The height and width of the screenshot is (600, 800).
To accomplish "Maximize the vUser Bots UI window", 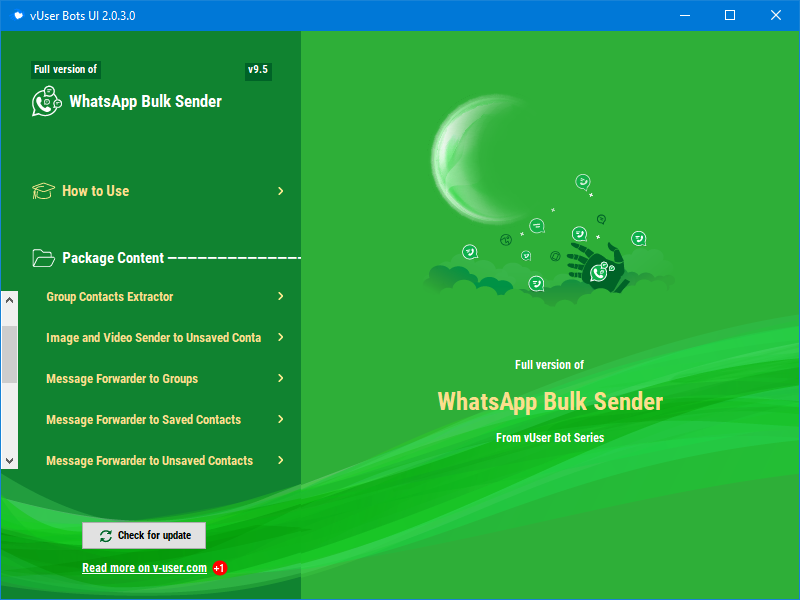I will (730, 15).
